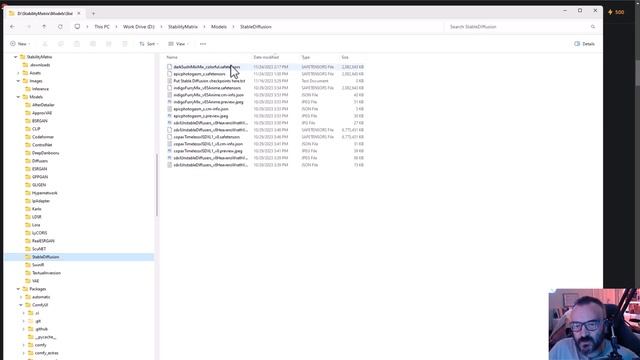The width and height of the screenshot is (640, 360).
Task: Click StableDiffusion in breadcrumb
Action: [256, 27]
